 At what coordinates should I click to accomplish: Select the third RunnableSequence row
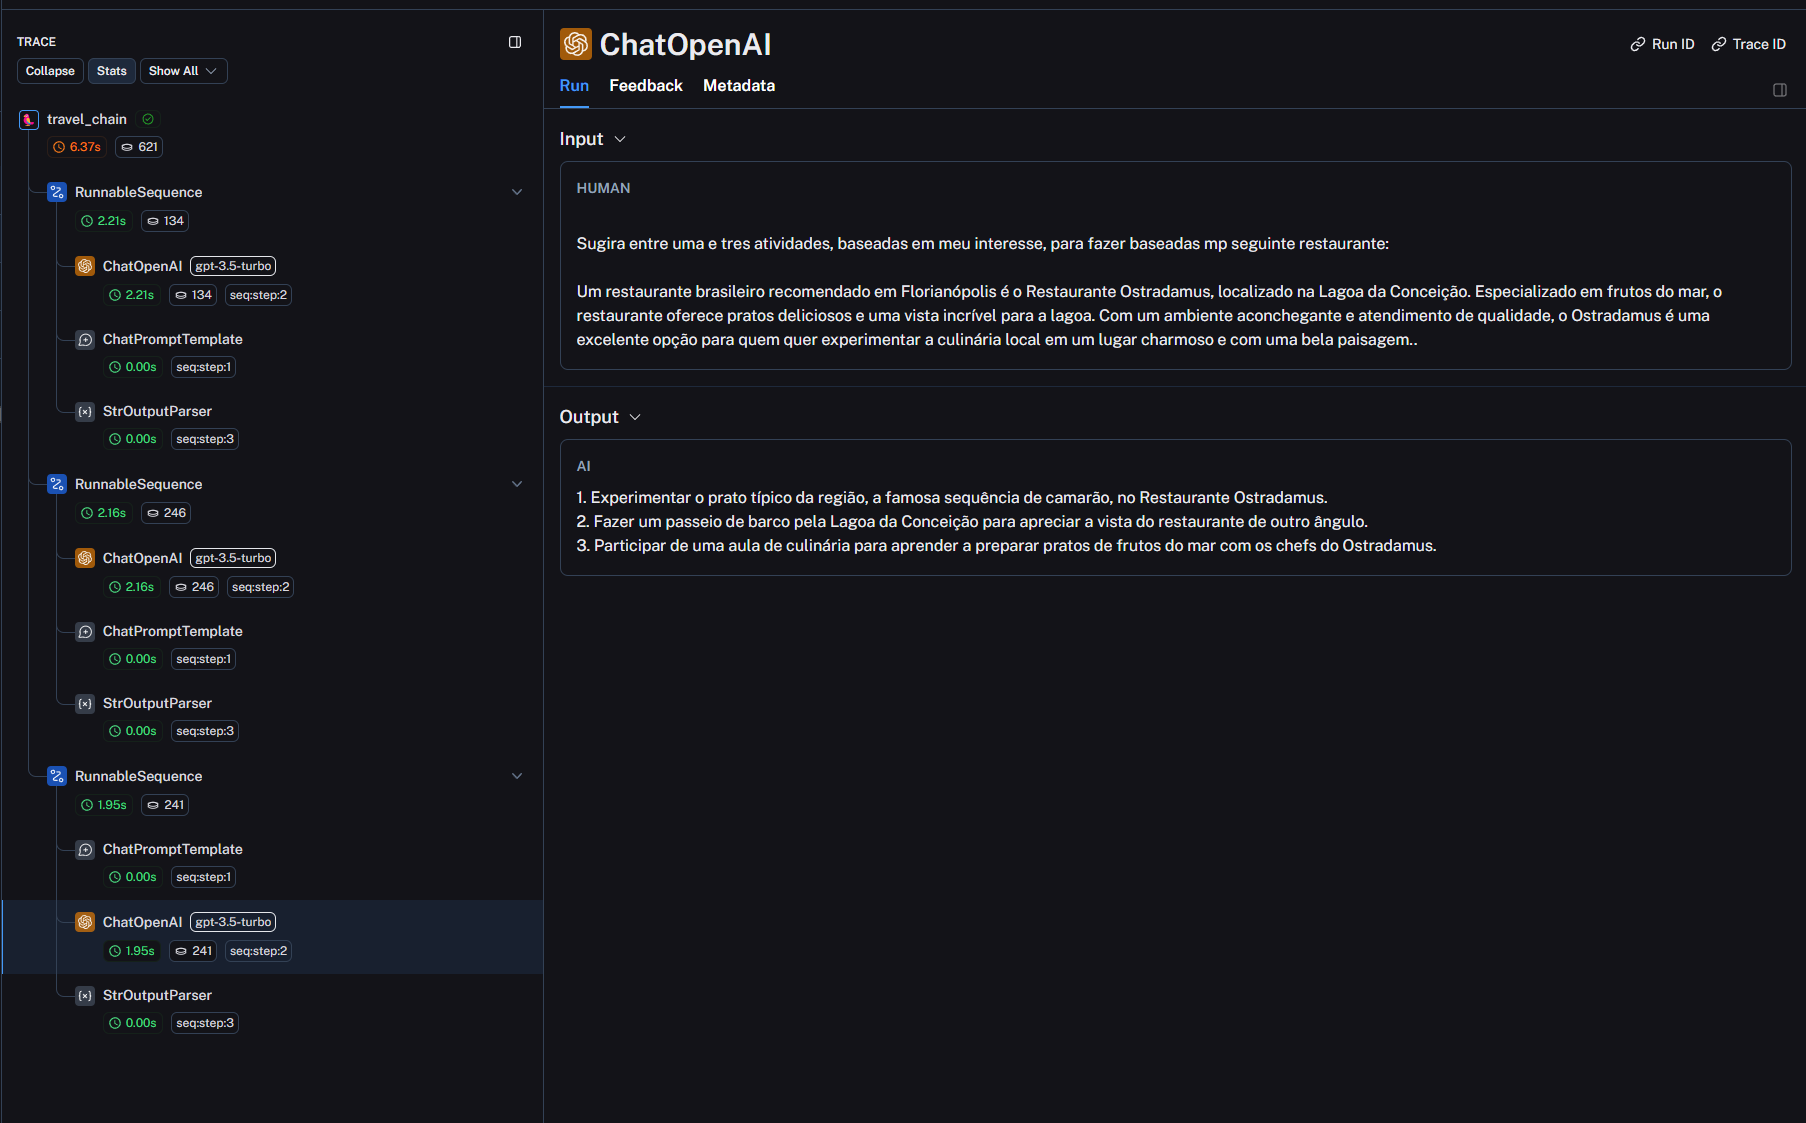(272, 790)
